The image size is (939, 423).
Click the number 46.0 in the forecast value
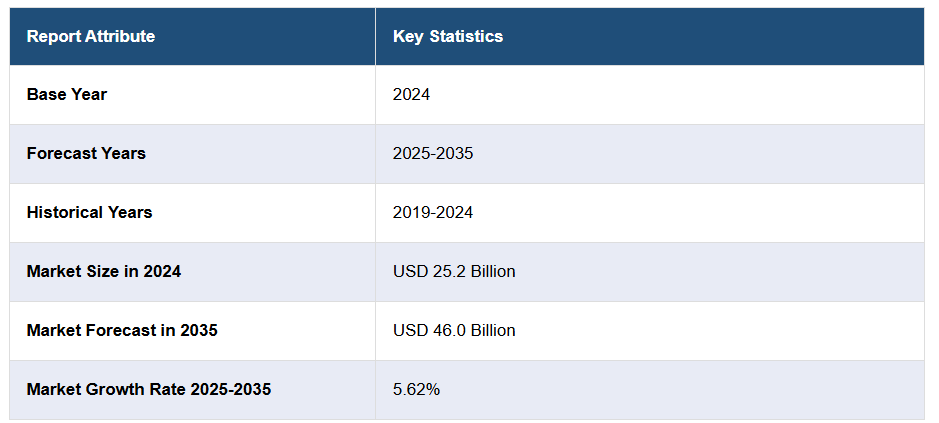pyautogui.click(x=444, y=331)
